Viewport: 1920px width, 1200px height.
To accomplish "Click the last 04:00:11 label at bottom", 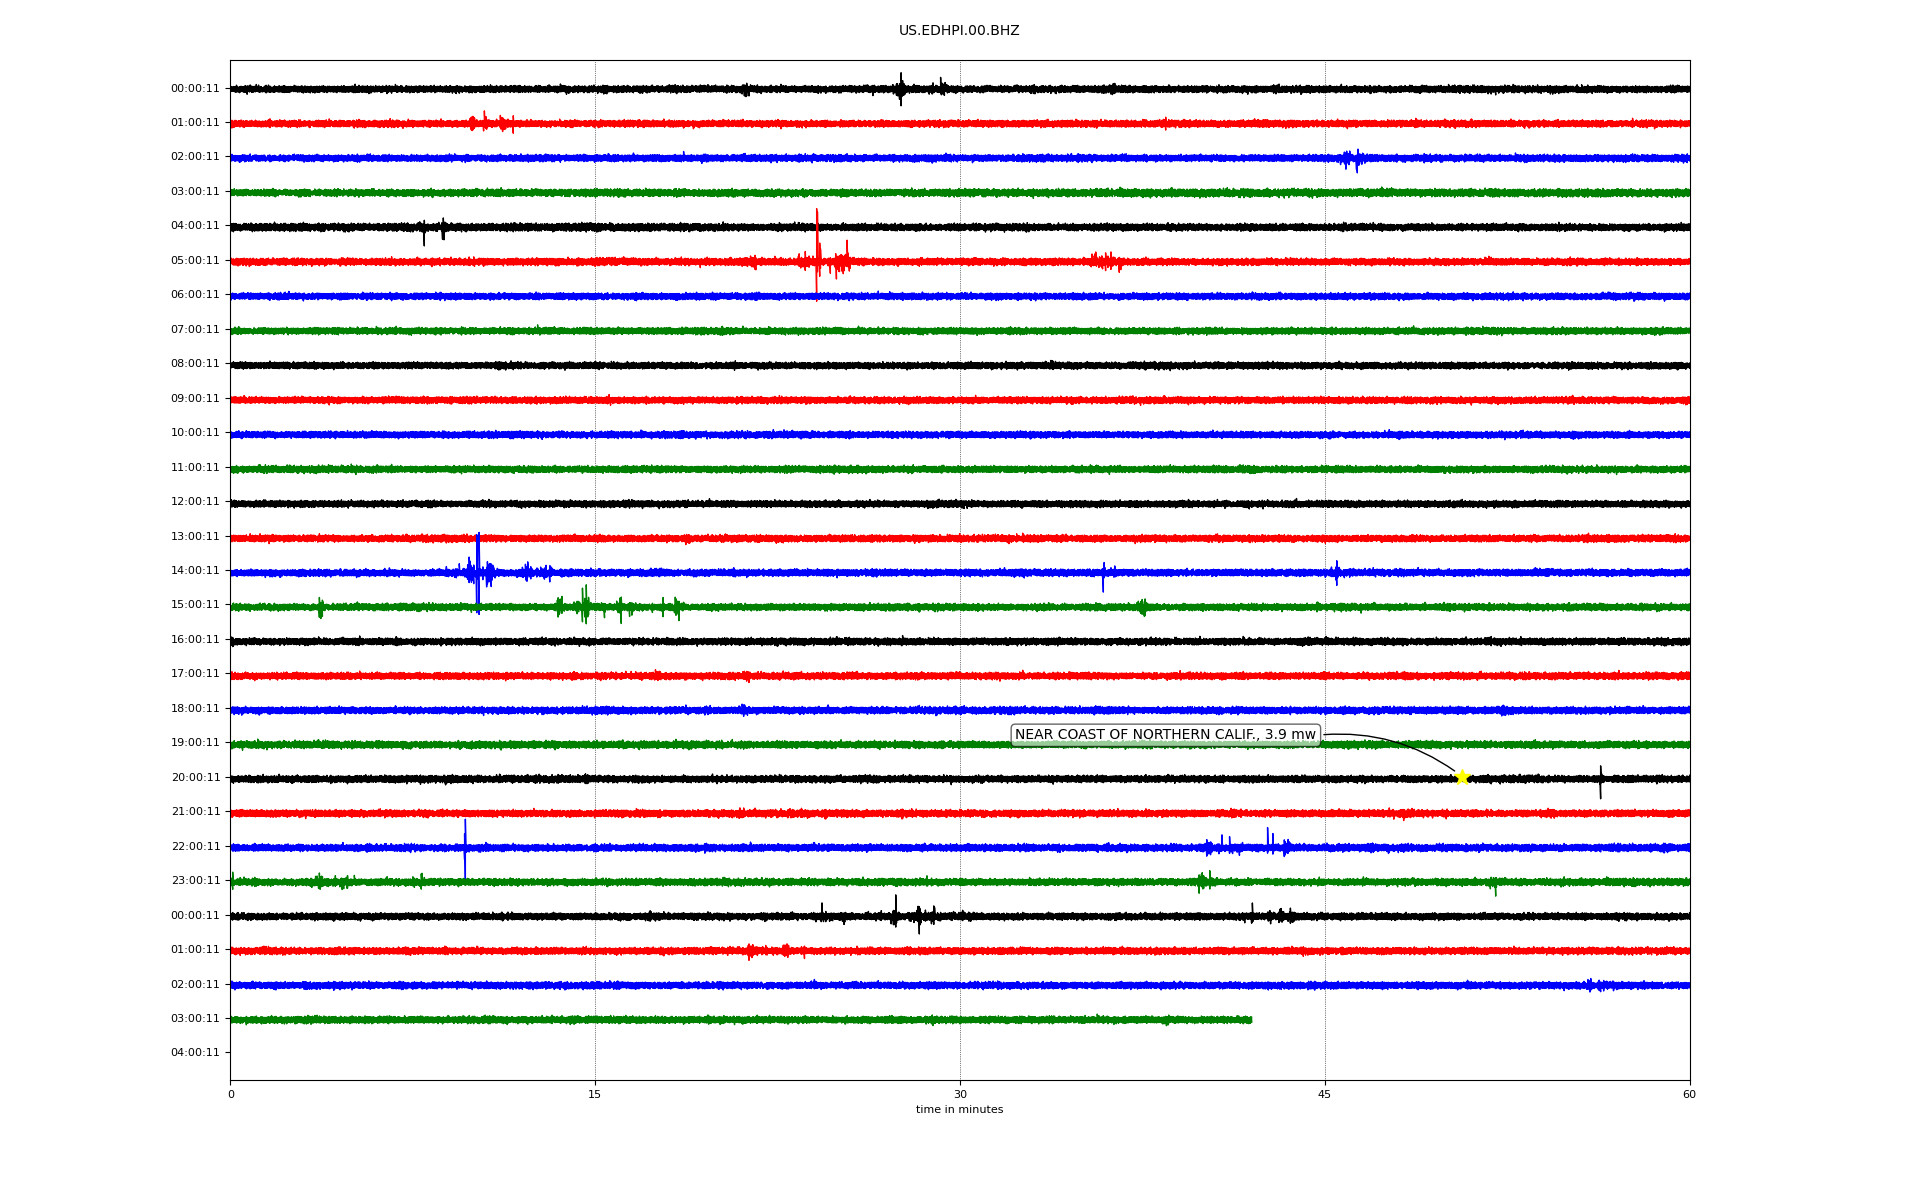I will point(195,1053).
